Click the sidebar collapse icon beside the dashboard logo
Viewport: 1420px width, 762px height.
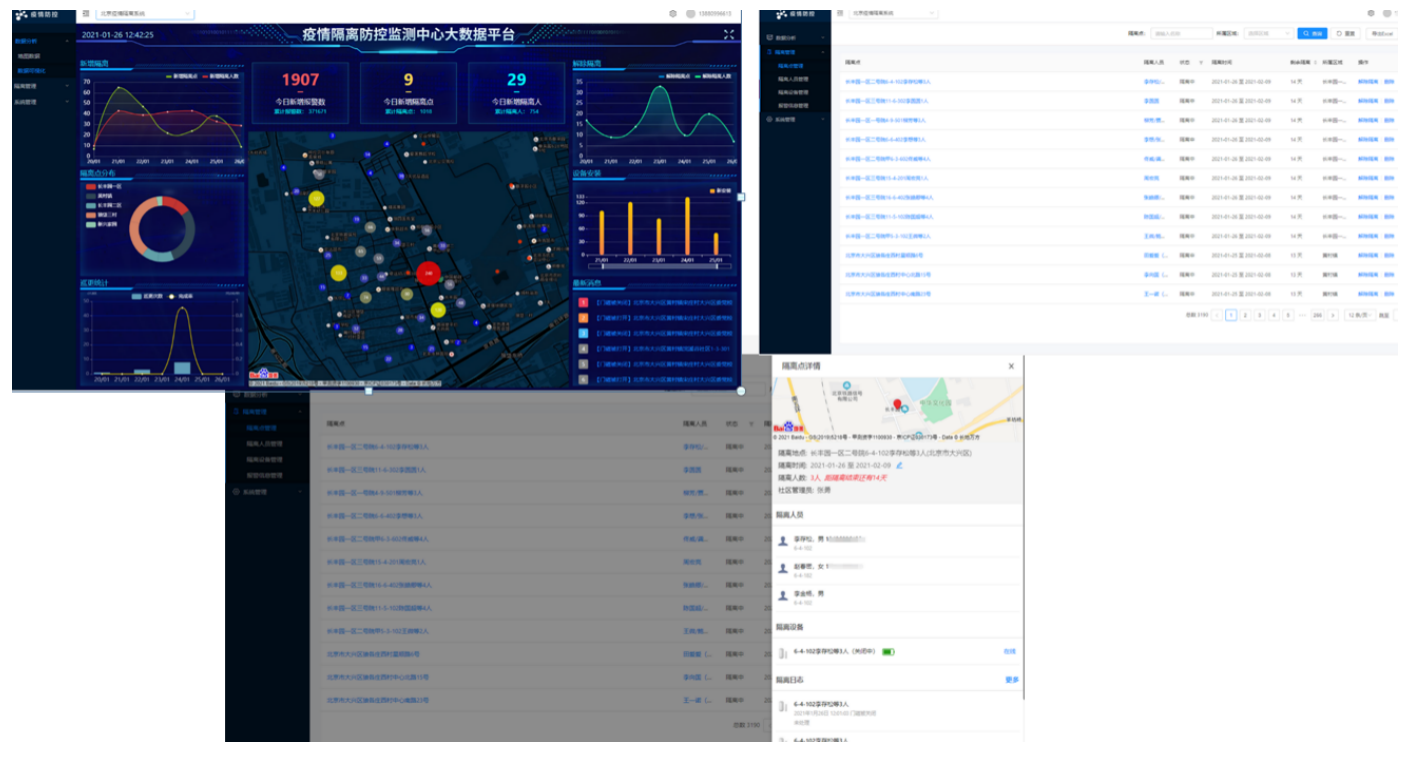pos(86,13)
